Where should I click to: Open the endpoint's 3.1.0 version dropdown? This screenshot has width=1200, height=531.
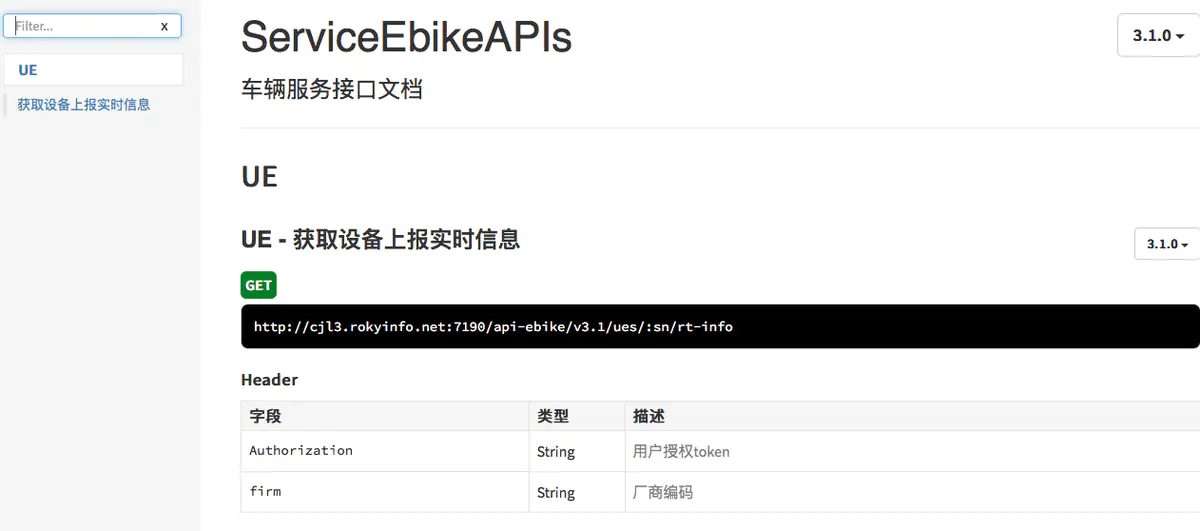[1167, 244]
